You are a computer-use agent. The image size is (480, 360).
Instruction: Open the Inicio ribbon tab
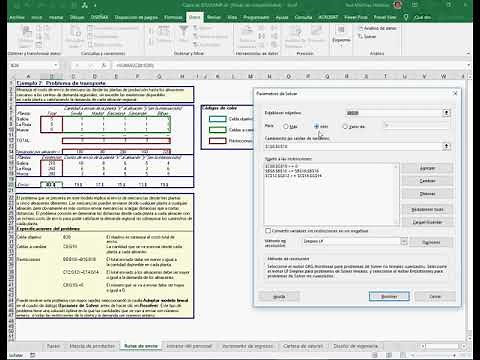click(37, 17)
